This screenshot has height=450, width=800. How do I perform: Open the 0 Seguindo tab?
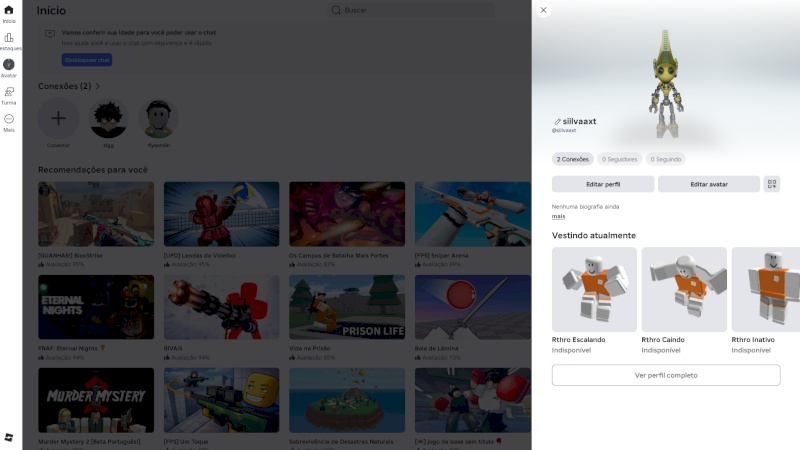pyautogui.click(x=665, y=159)
